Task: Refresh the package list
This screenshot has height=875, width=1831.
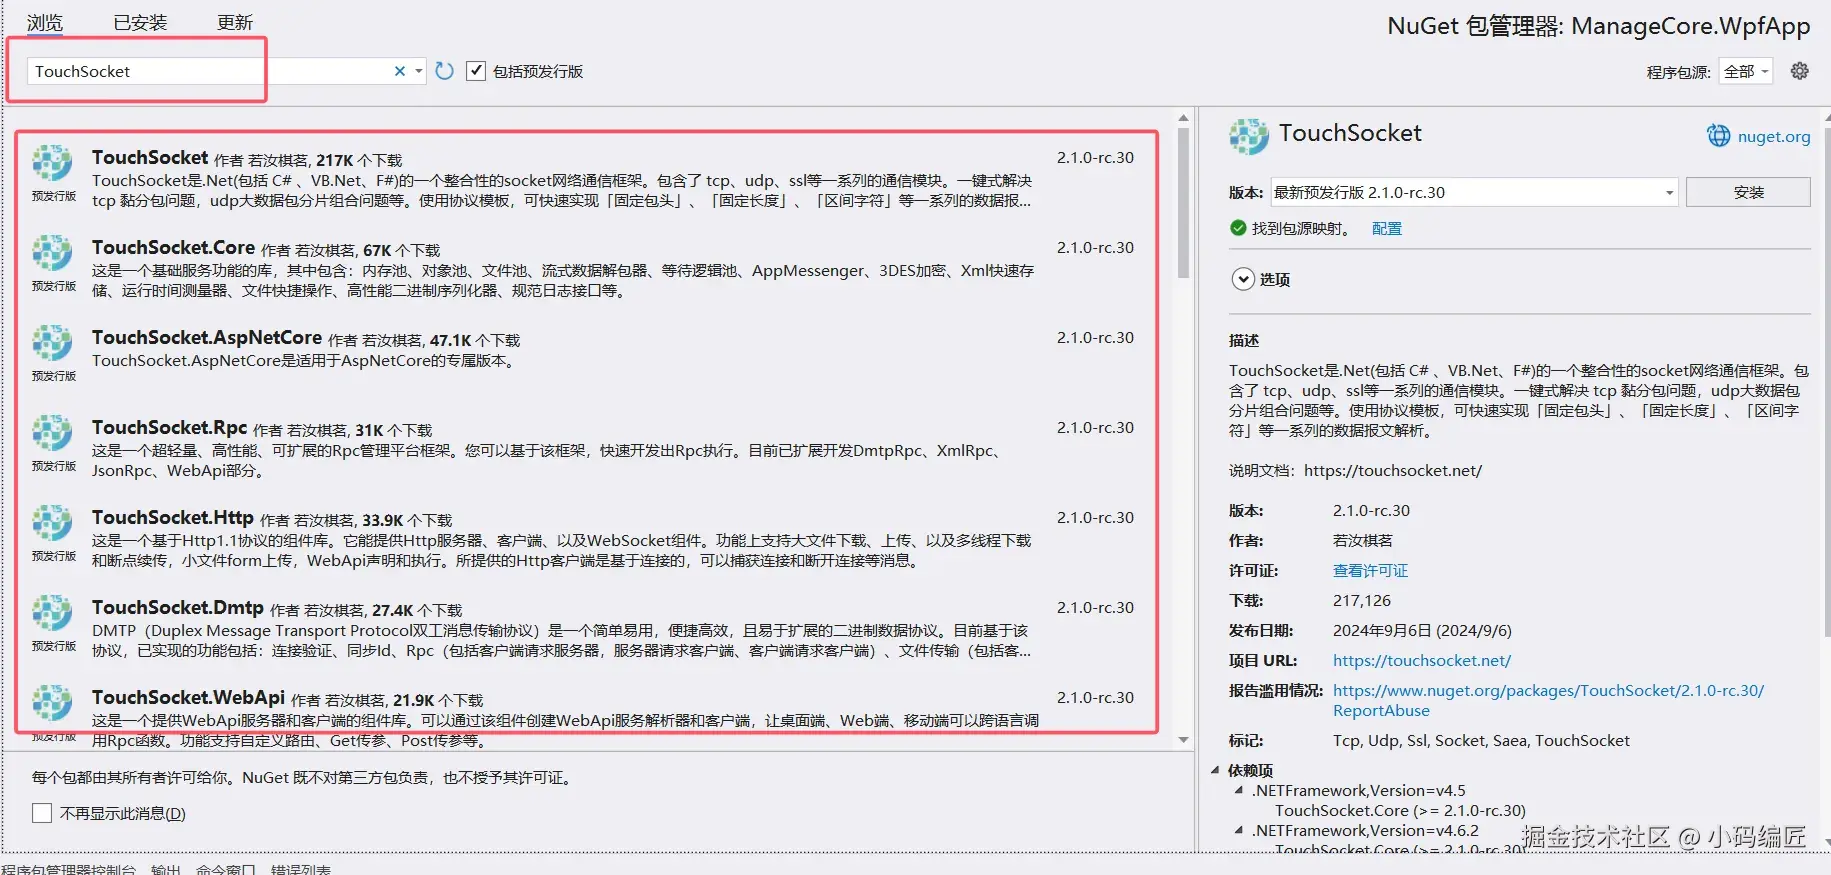Action: point(445,71)
